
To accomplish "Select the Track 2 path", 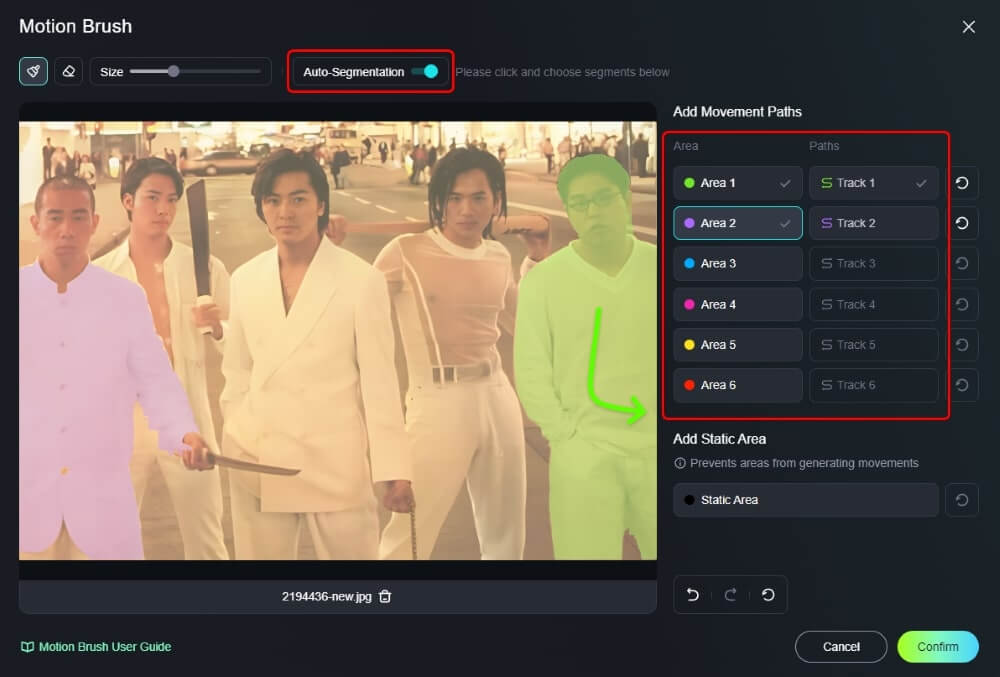I will [873, 223].
